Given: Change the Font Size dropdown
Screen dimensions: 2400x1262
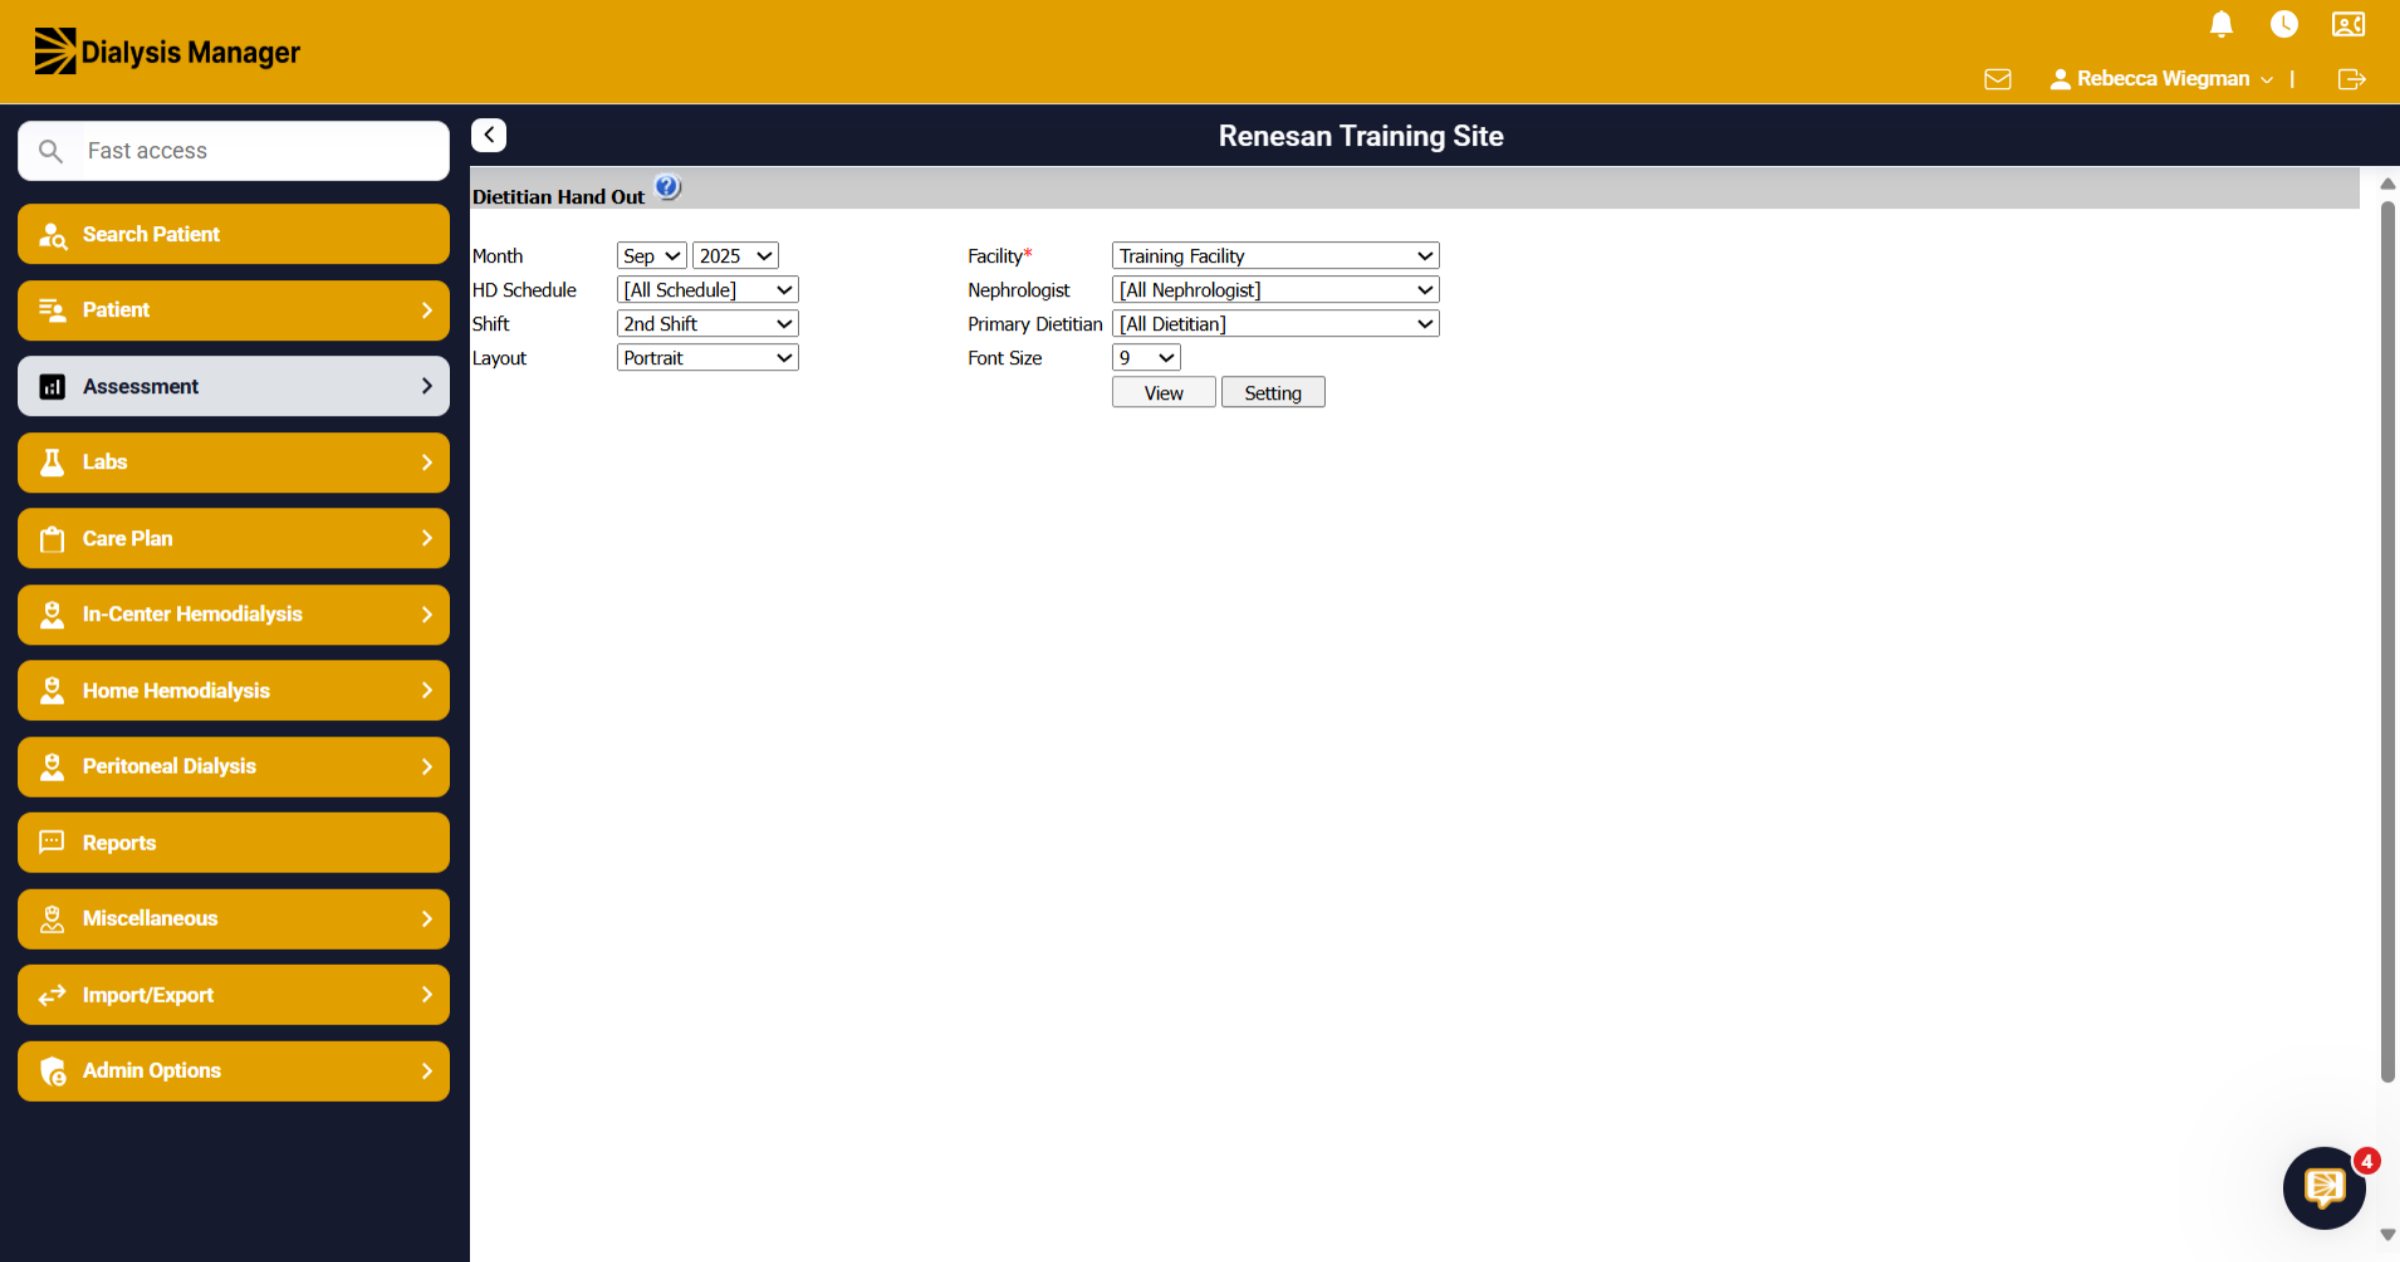Looking at the screenshot, I should (x=1146, y=358).
